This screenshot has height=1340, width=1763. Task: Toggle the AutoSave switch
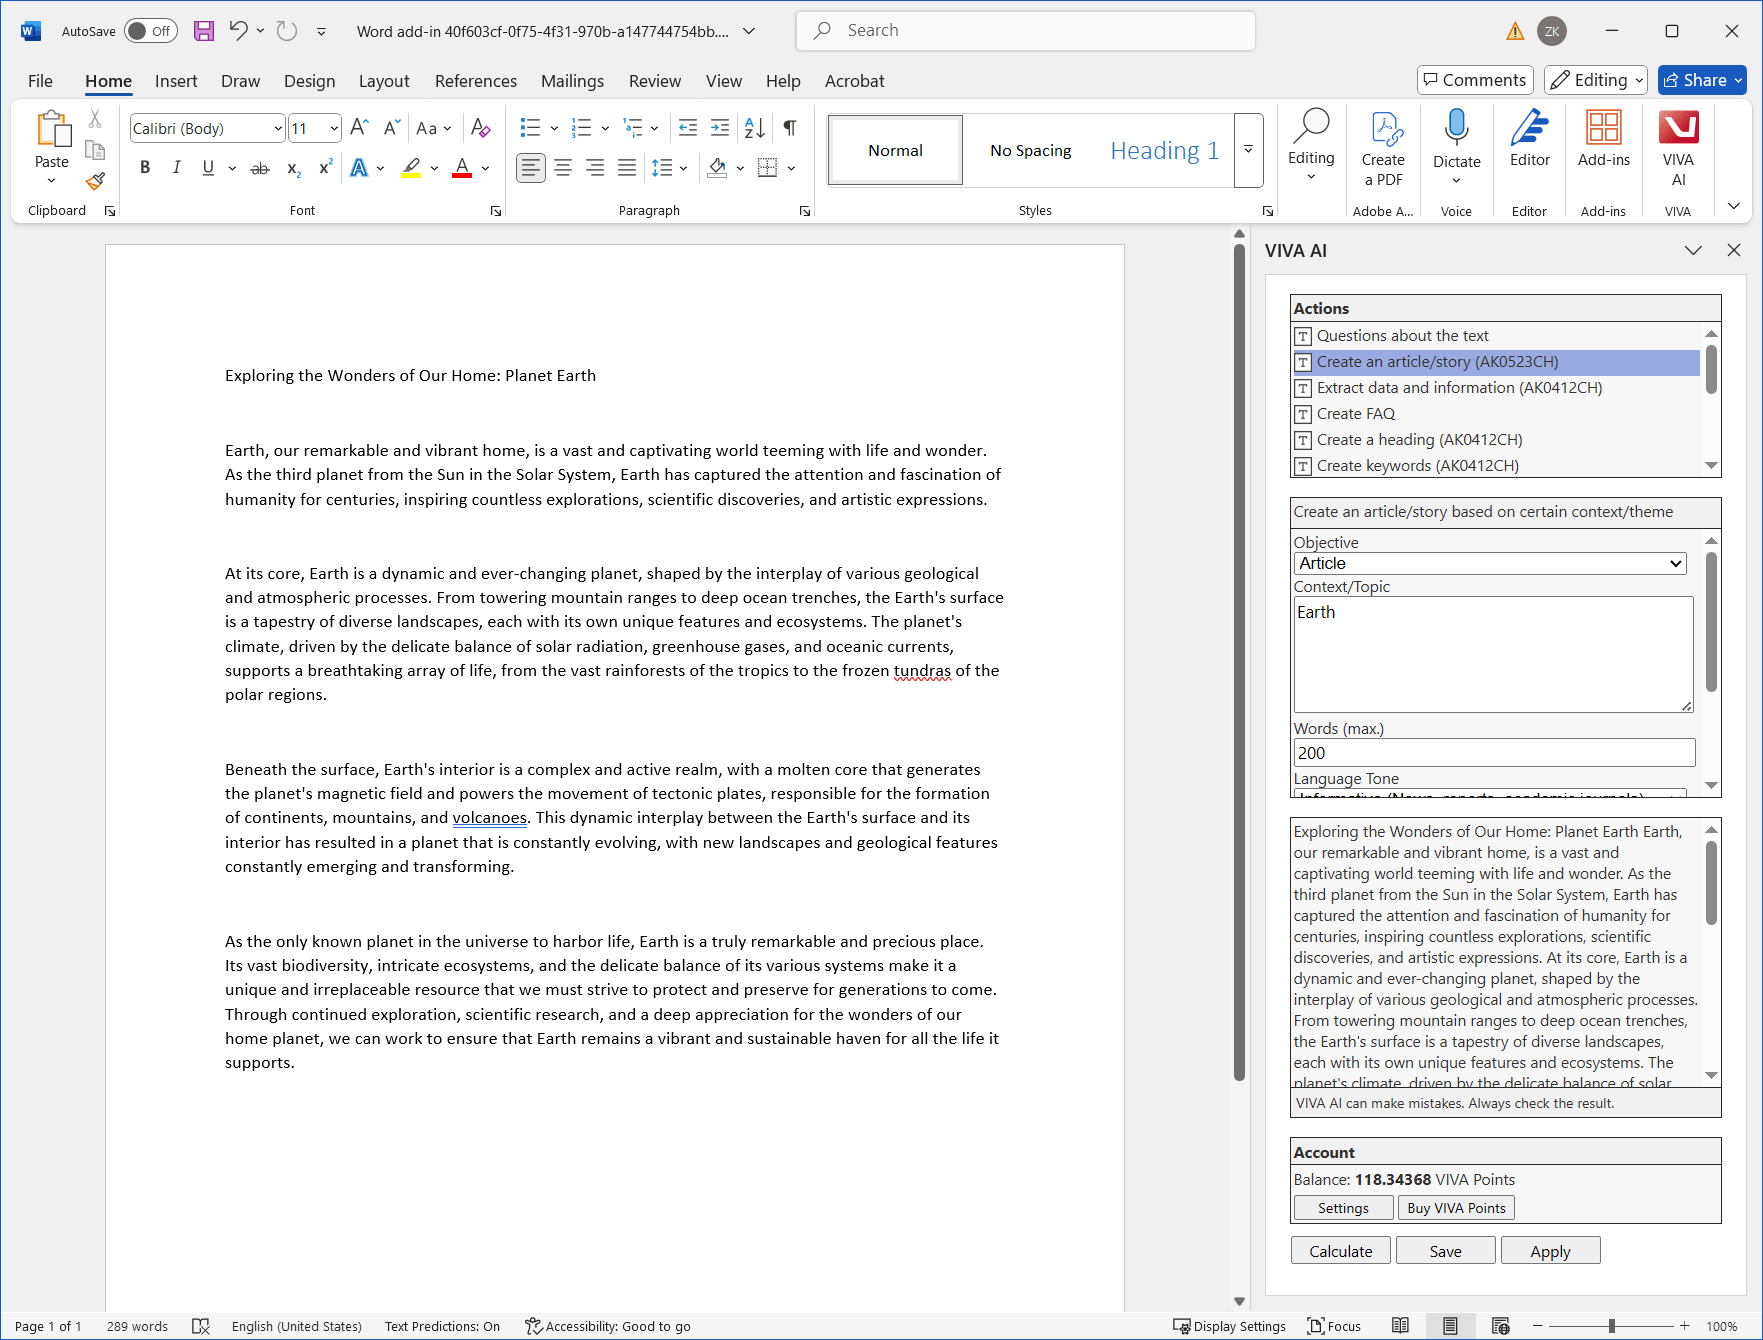151,31
